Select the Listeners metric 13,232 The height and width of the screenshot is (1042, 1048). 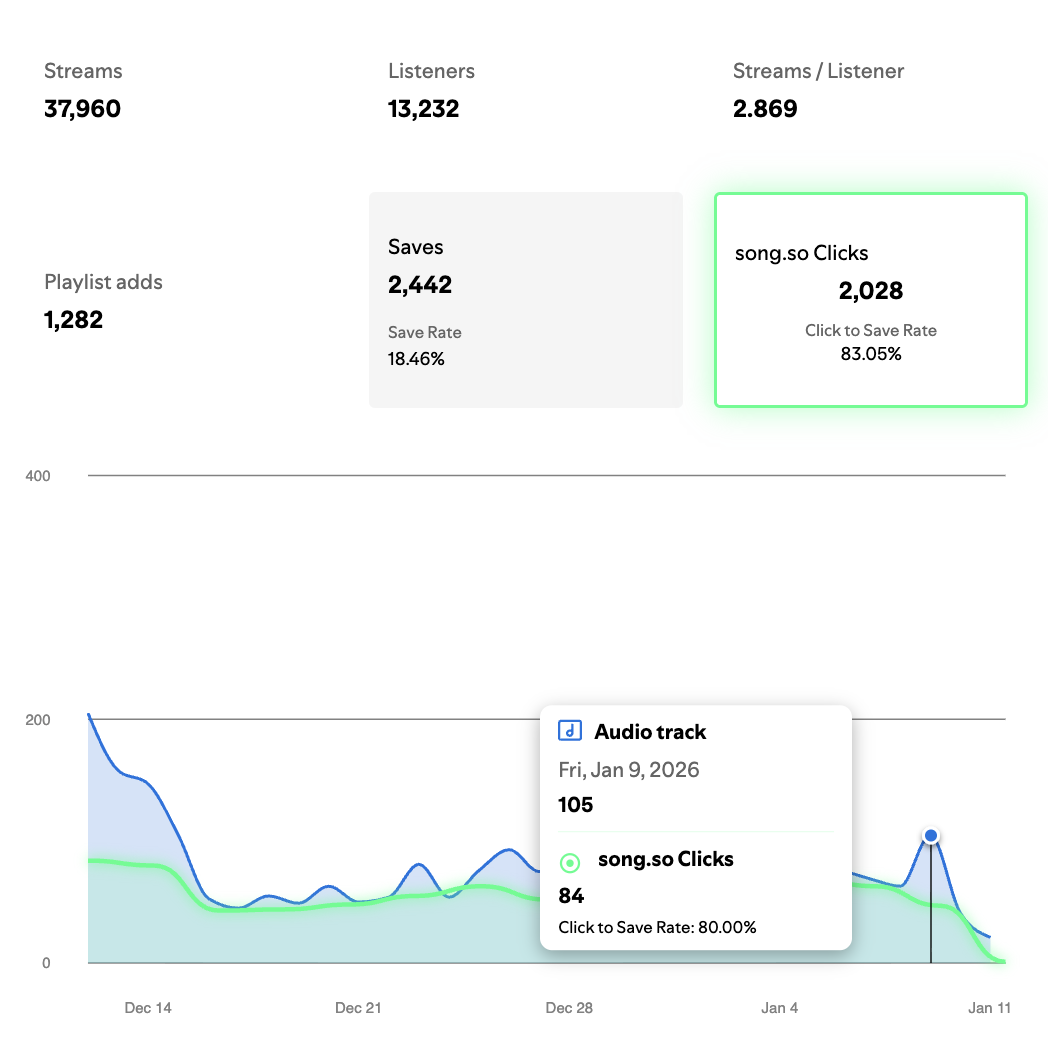coord(423,108)
